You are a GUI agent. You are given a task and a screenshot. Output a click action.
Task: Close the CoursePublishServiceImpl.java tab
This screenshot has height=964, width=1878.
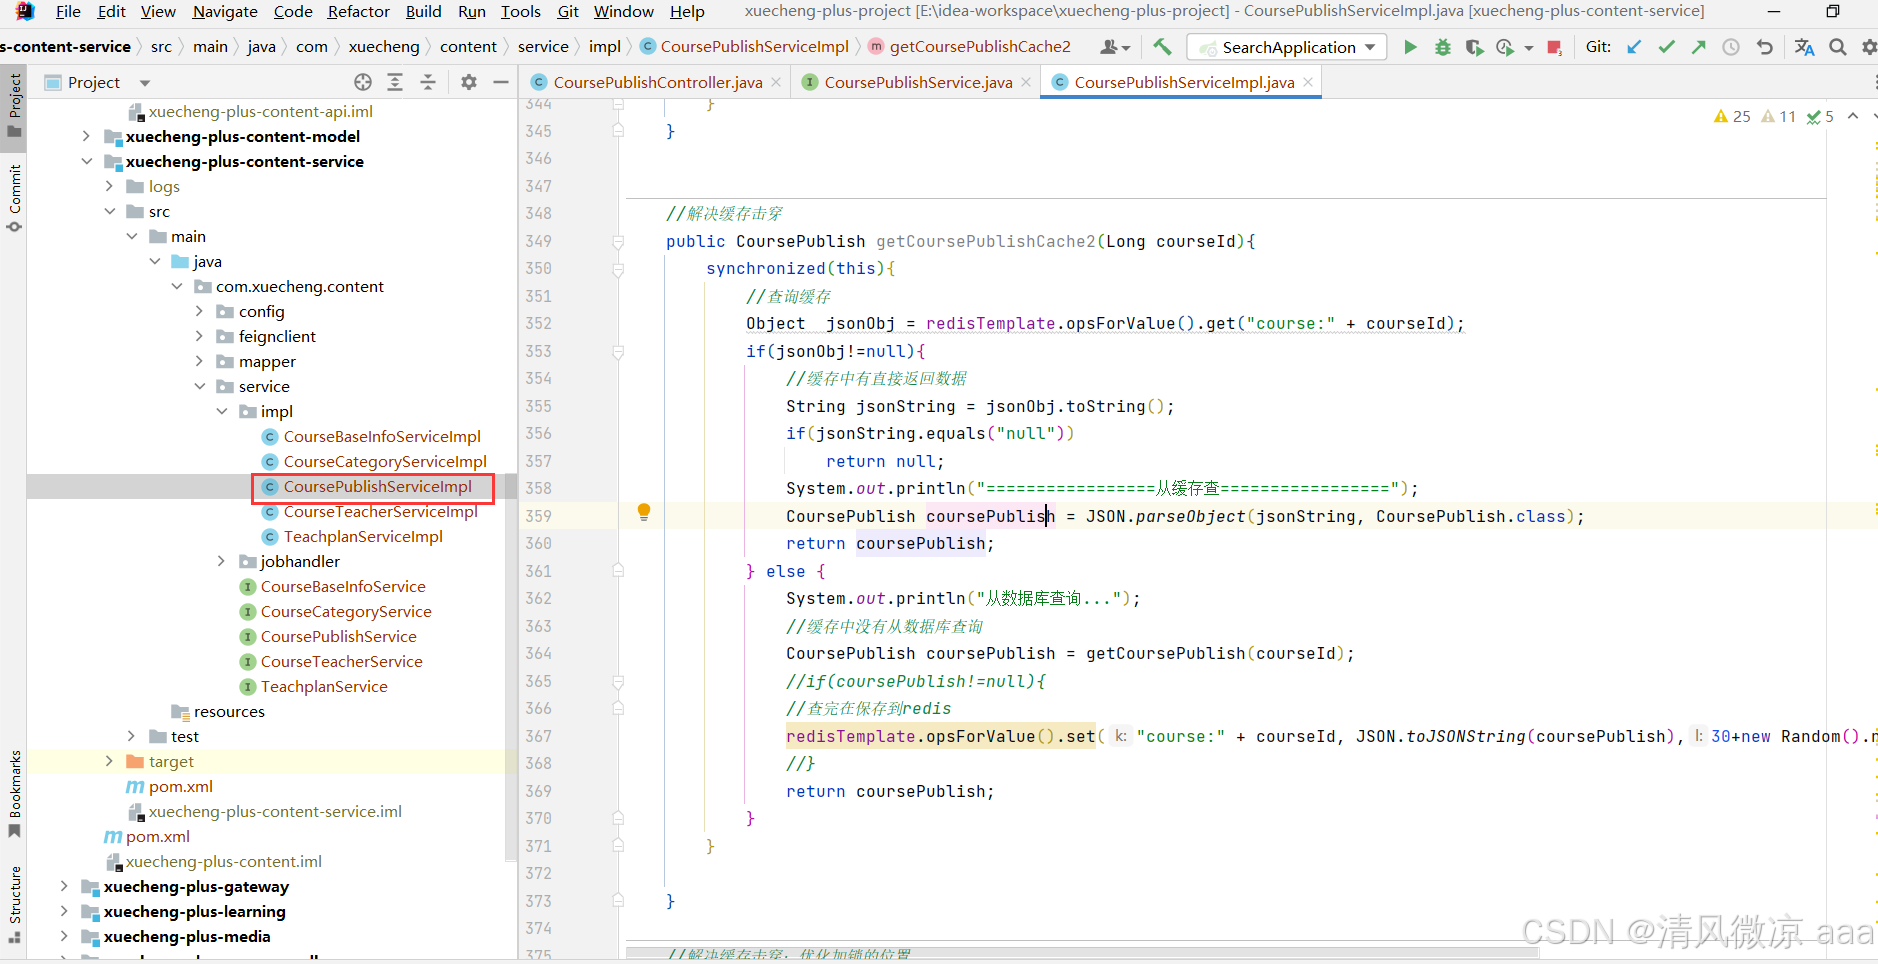coord(1308,82)
